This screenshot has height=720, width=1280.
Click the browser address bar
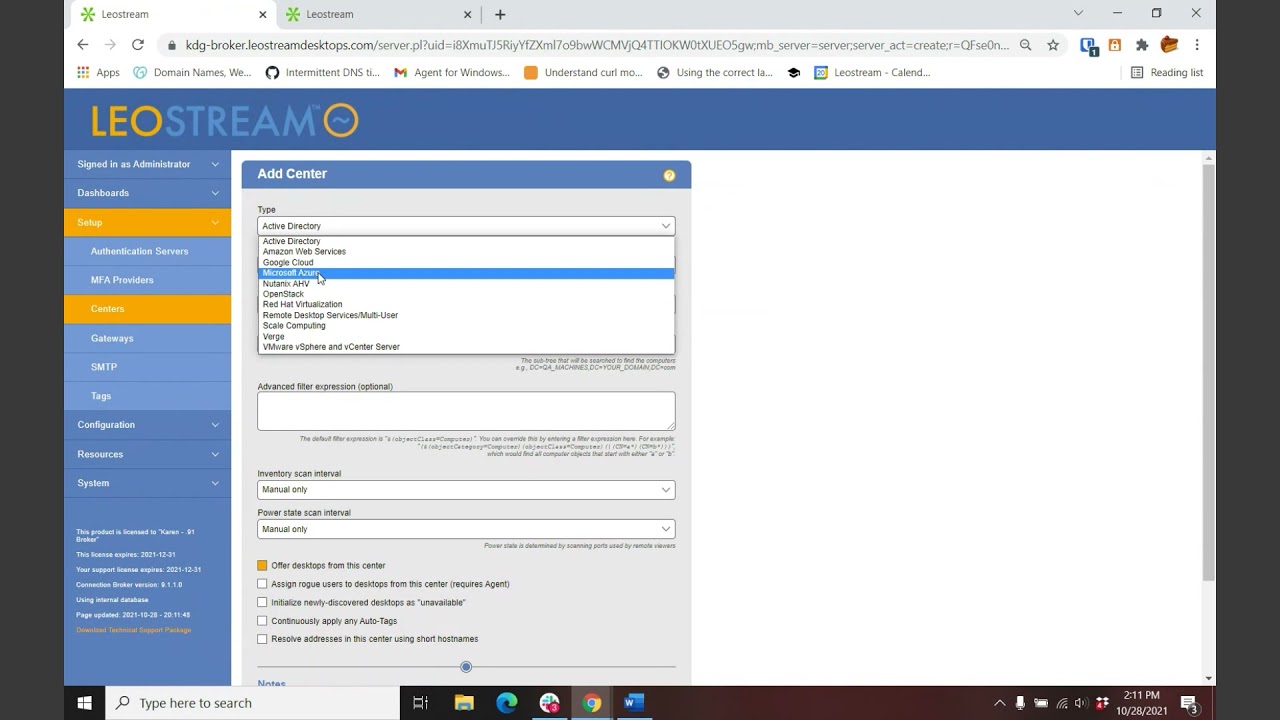click(x=597, y=45)
